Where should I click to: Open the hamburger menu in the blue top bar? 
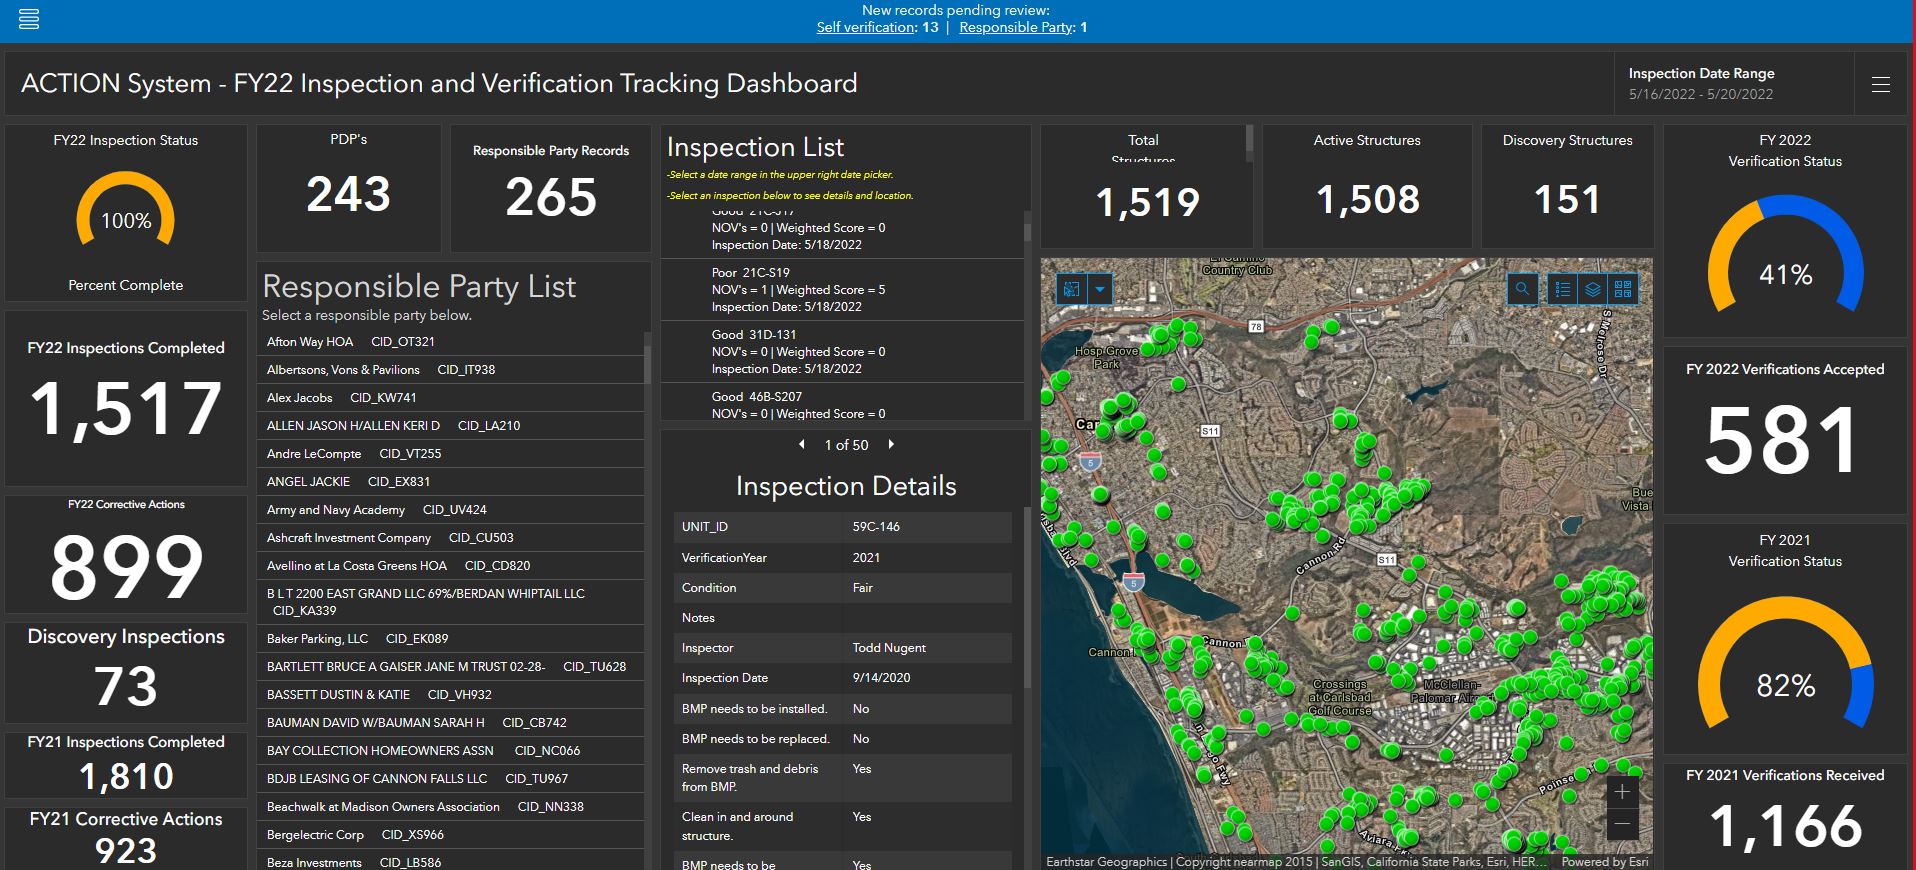tap(29, 19)
